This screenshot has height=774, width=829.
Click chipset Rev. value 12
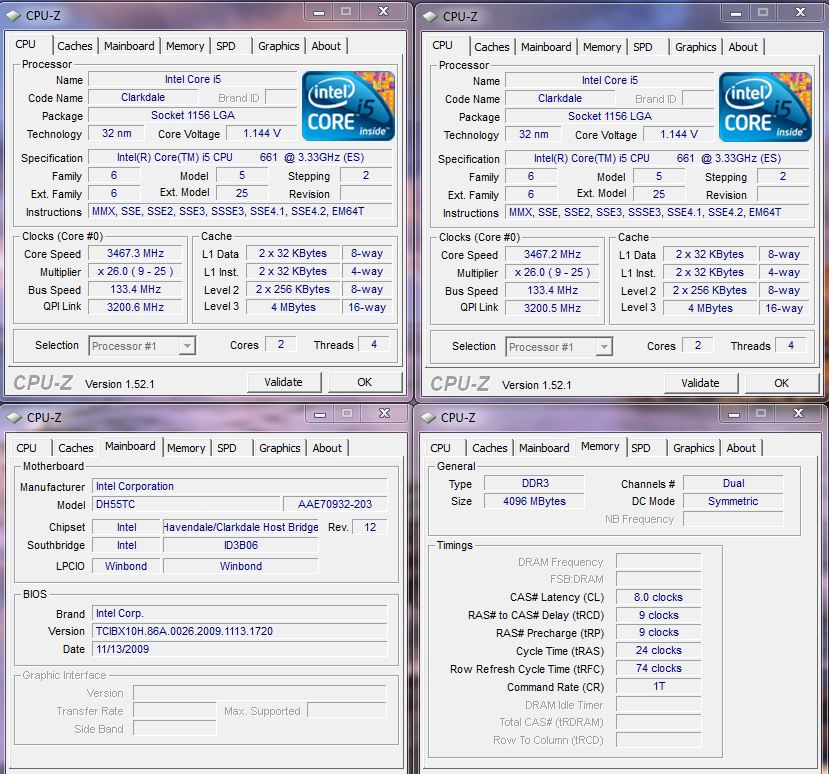pos(370,527)
